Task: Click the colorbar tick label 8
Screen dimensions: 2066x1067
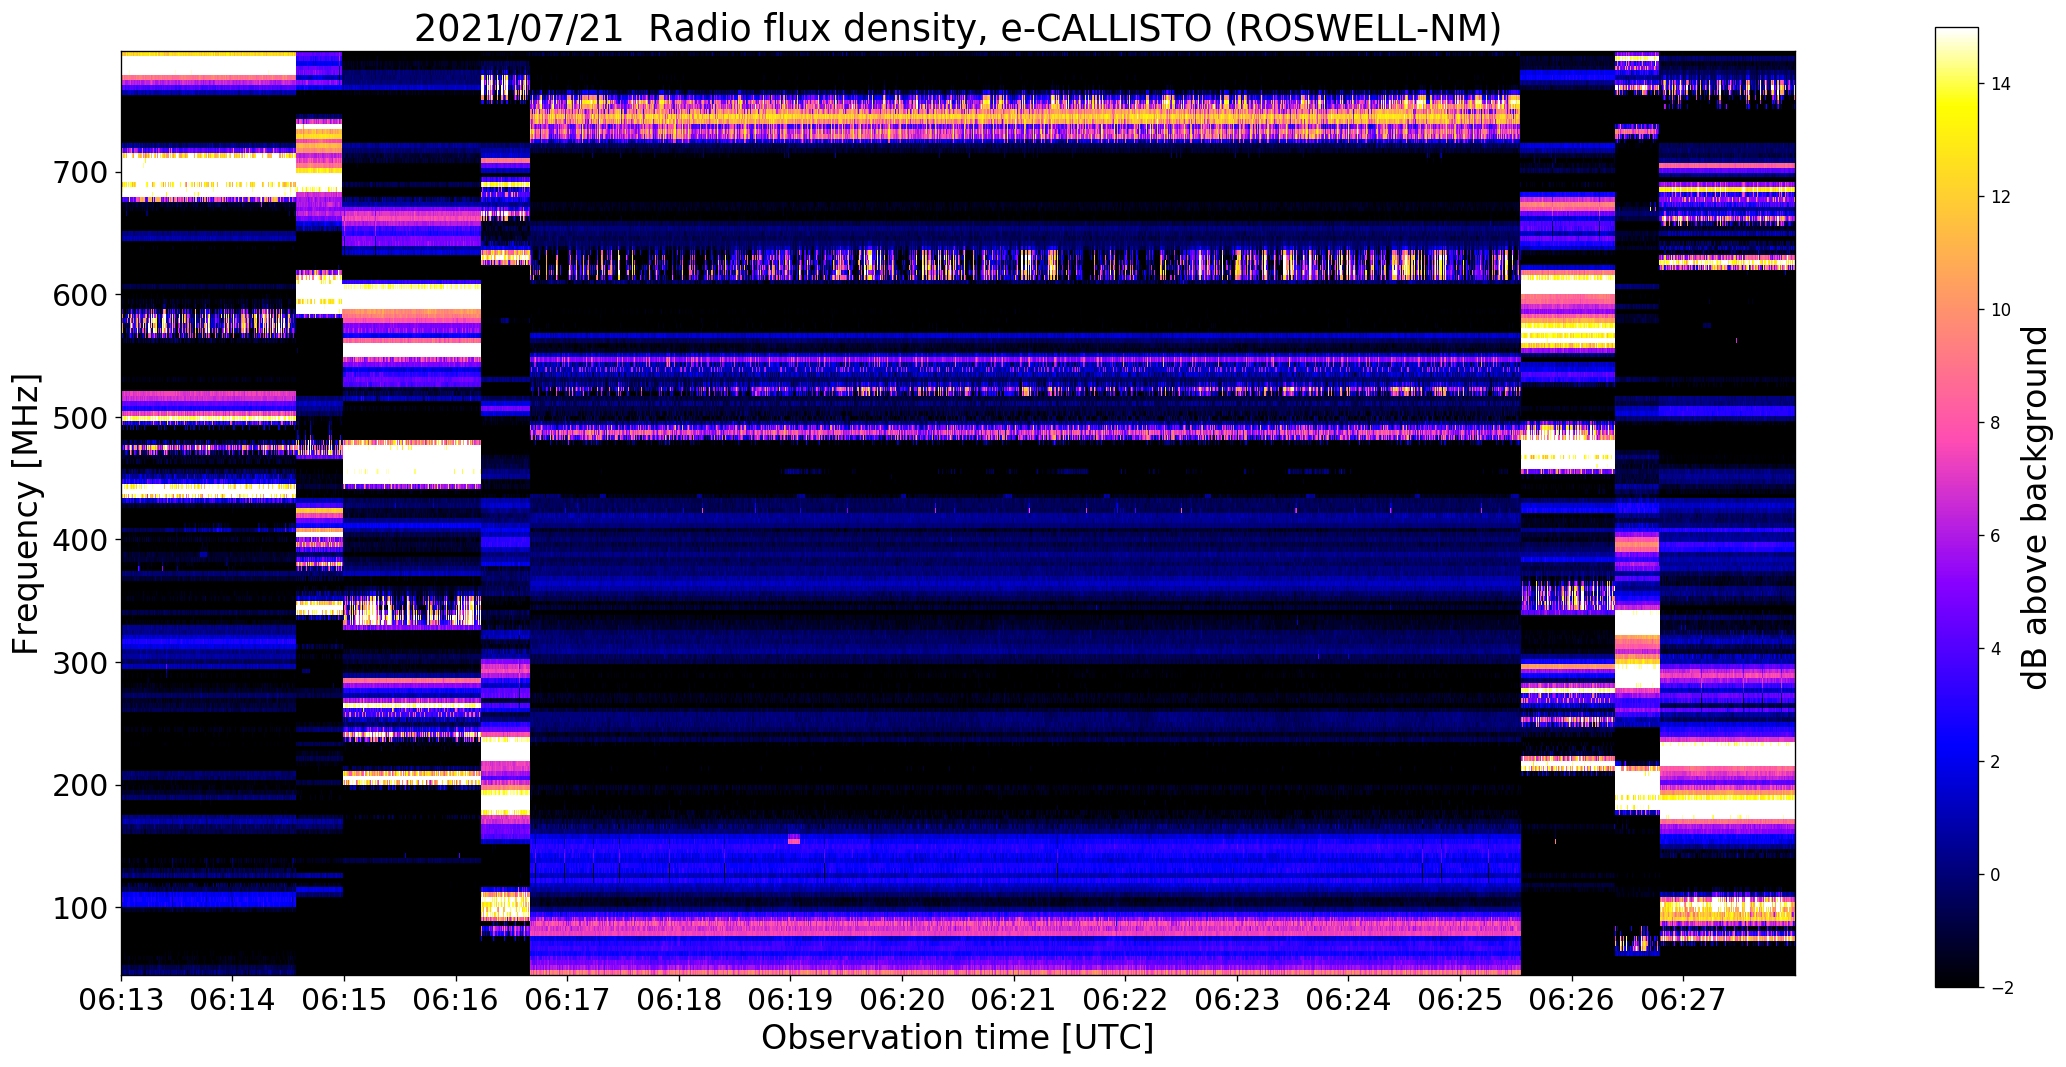Action: pos(1995,423)
